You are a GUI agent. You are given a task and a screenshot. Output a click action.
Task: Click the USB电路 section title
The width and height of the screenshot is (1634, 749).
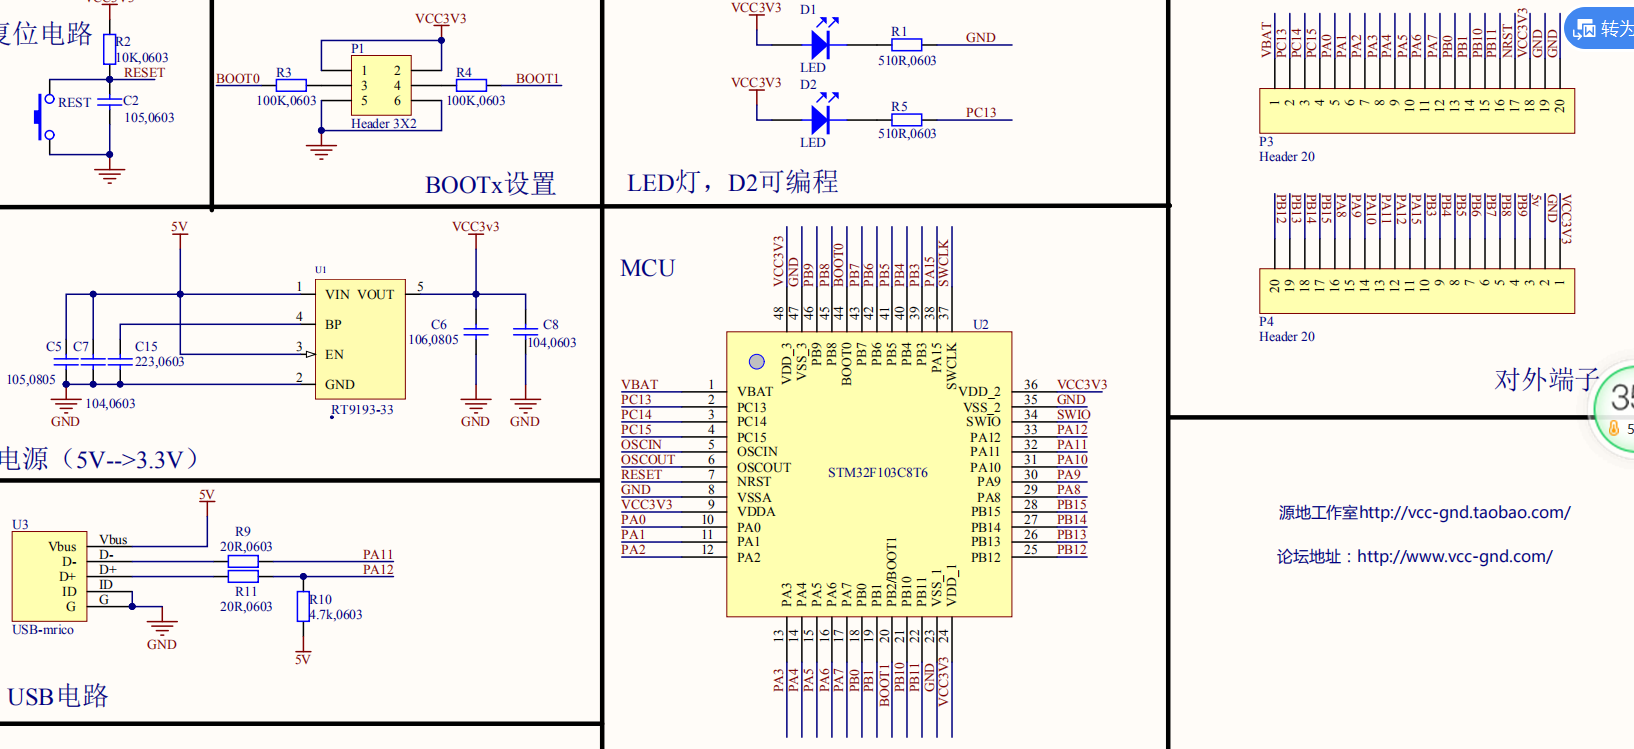tap(58, 696)
